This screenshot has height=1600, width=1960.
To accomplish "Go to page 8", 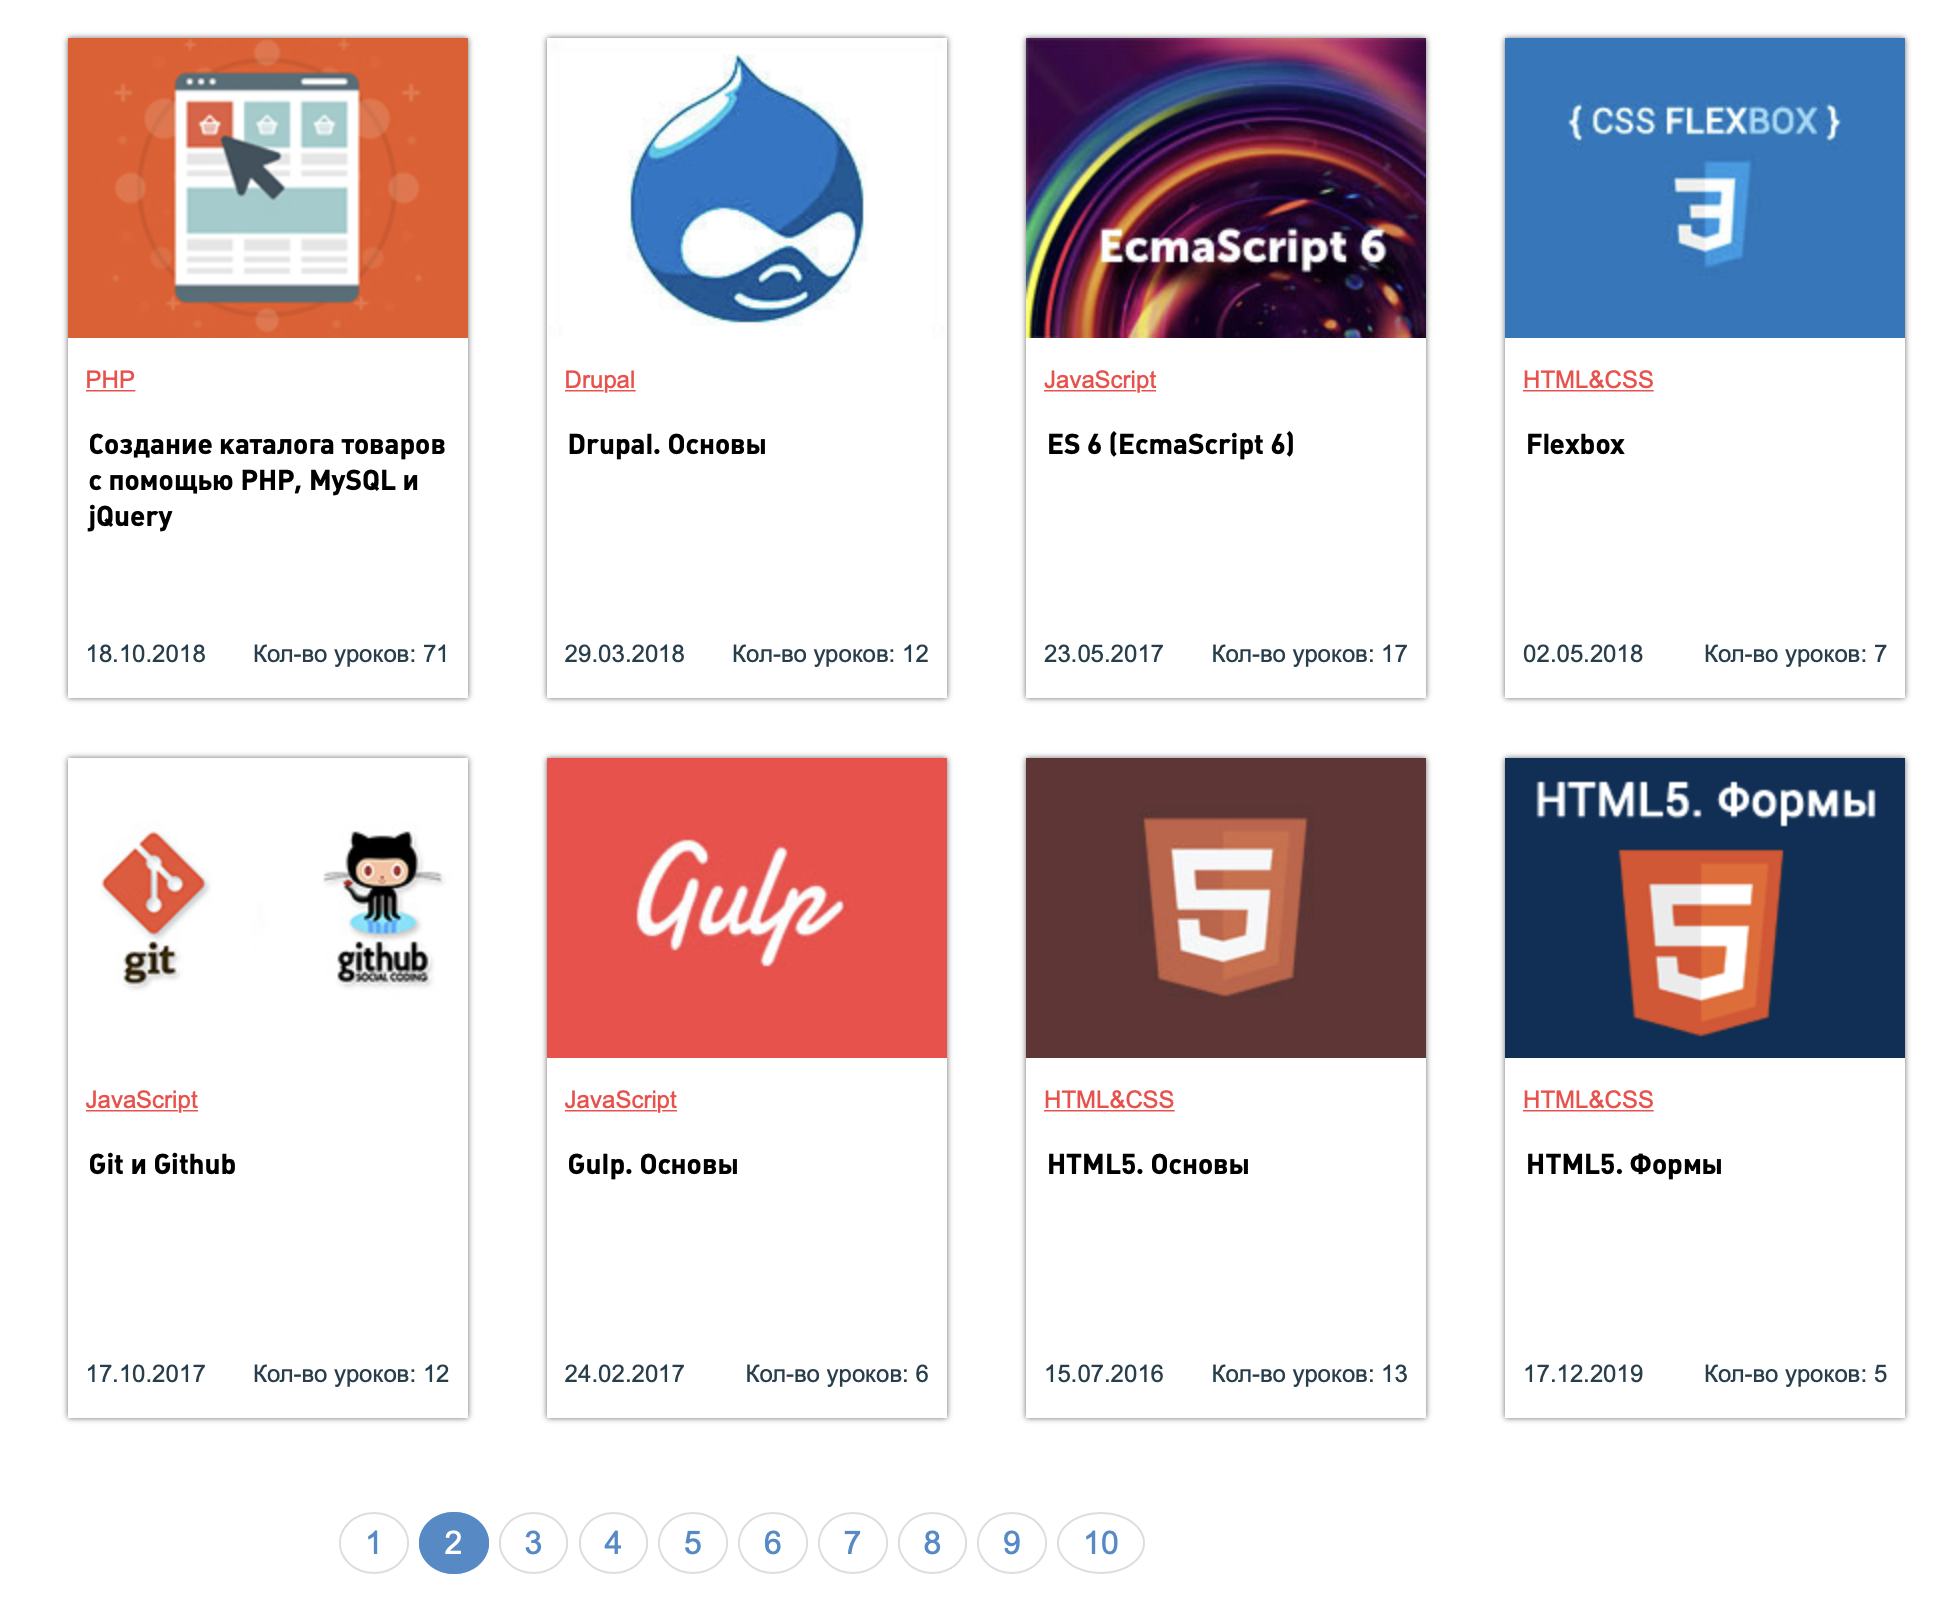I will 932,1543.
